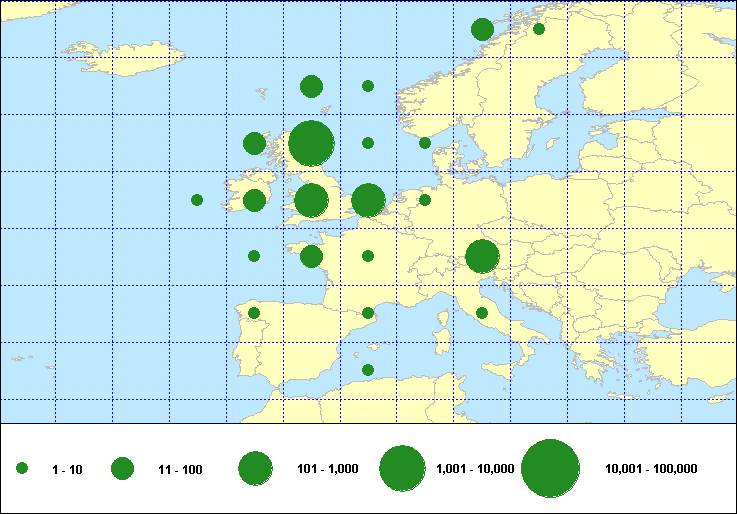Select the large circle over central England
Screen dimensions: 737x514
coord(311,200)
